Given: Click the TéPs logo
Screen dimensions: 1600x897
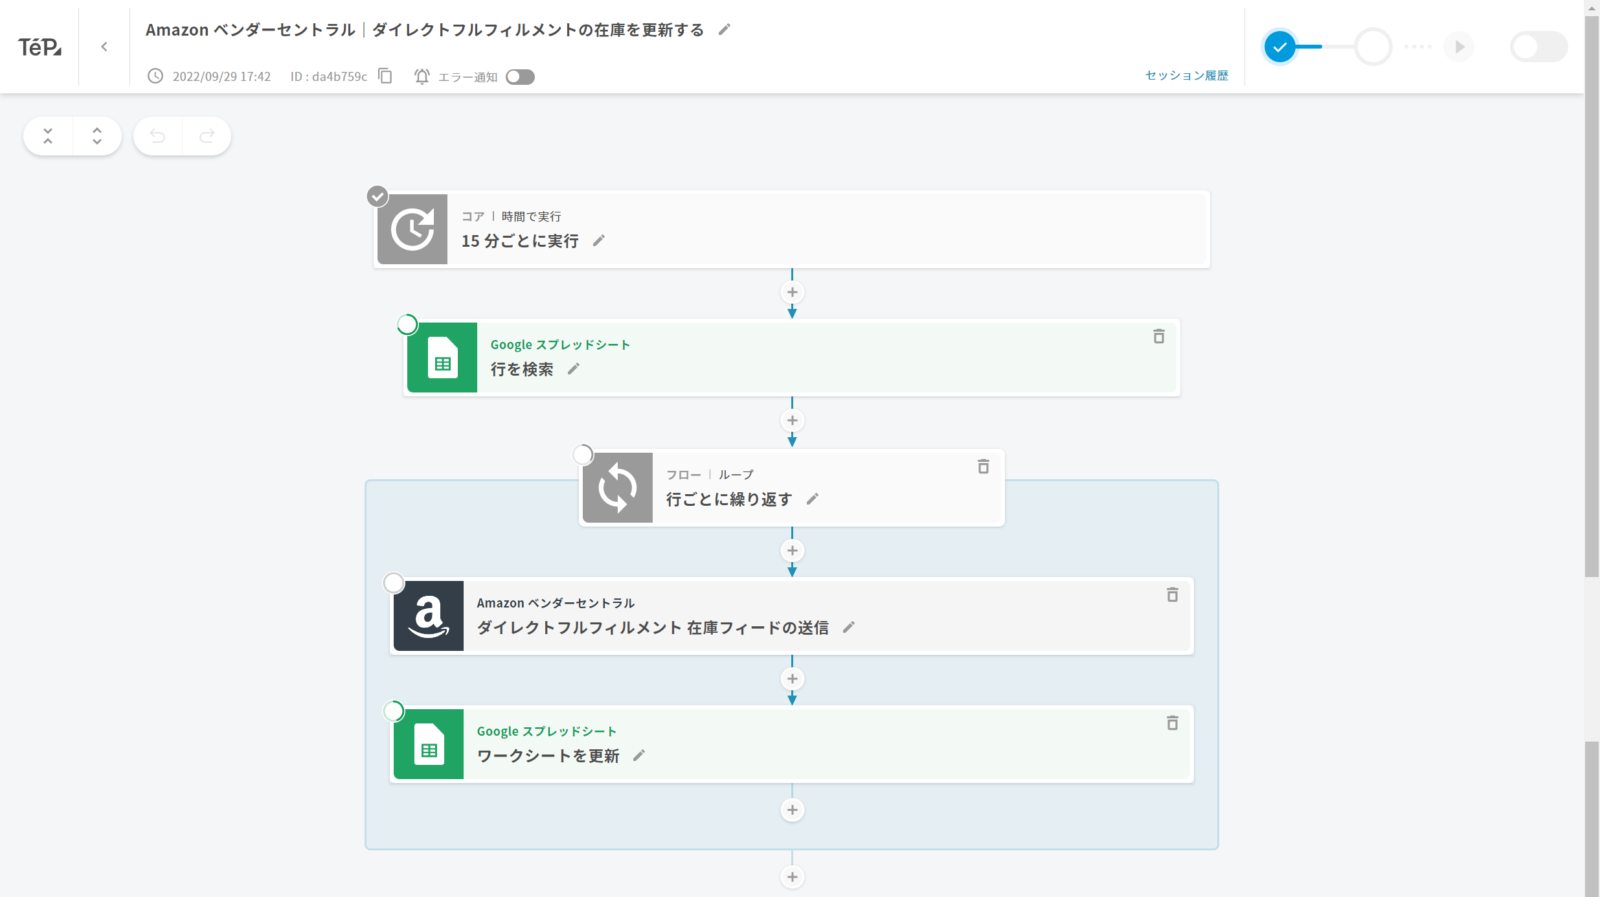Looking at the screenshot, I should 40,47.
